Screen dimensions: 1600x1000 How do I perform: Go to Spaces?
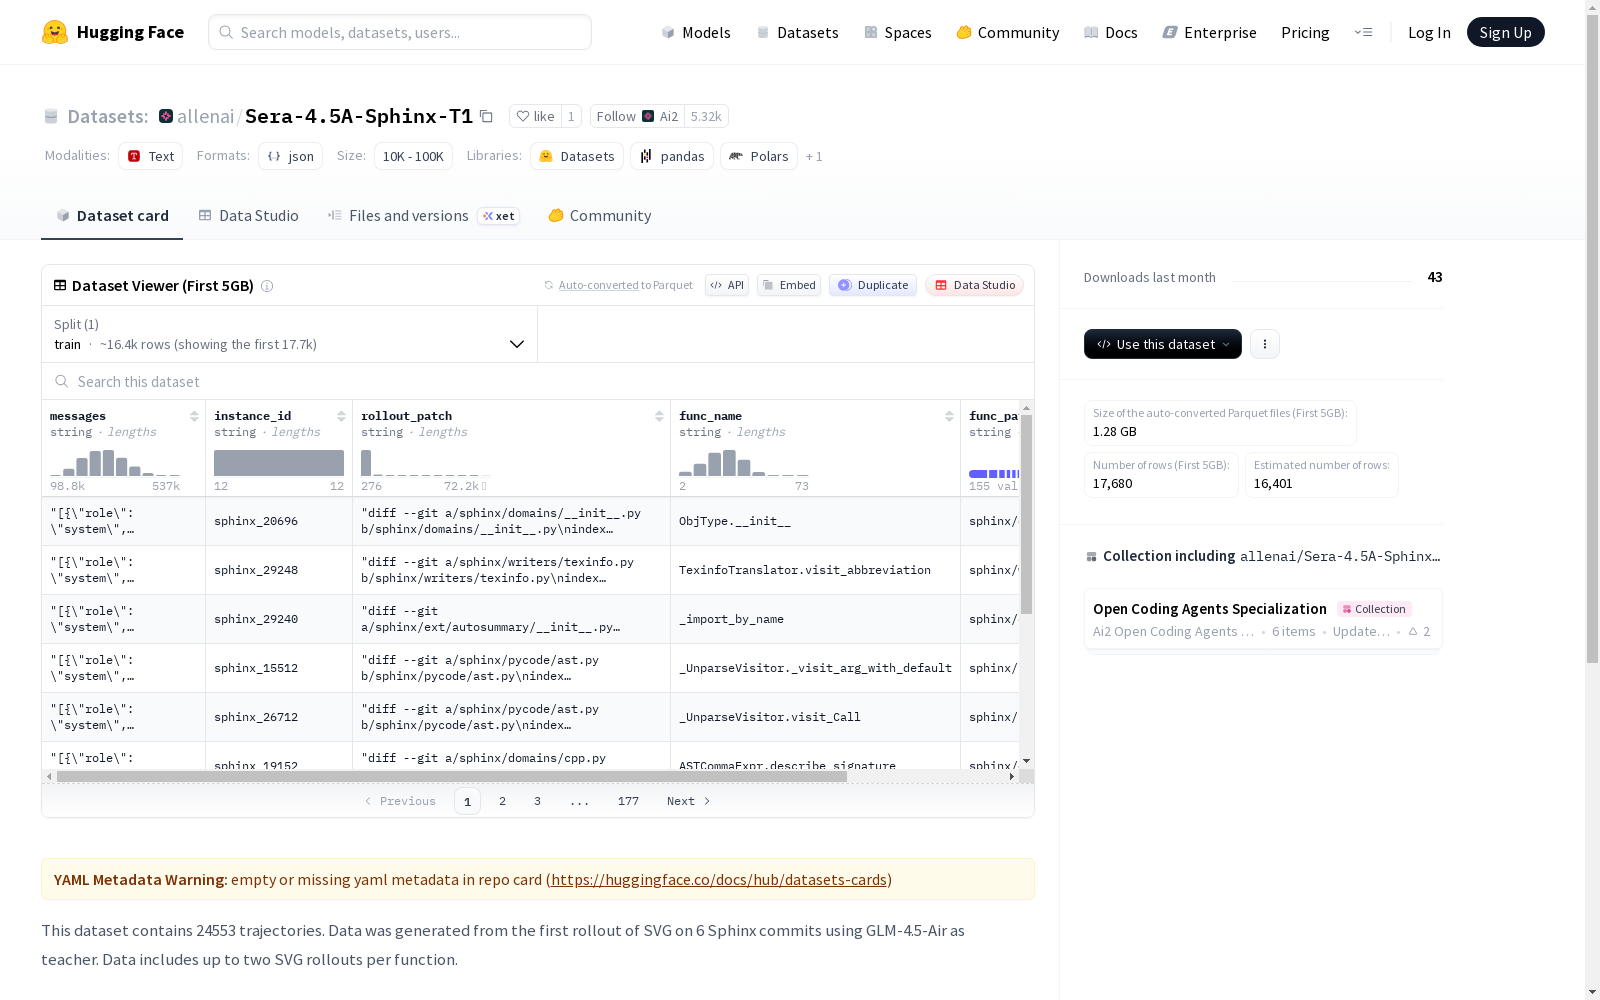click(x=898, y=32)
